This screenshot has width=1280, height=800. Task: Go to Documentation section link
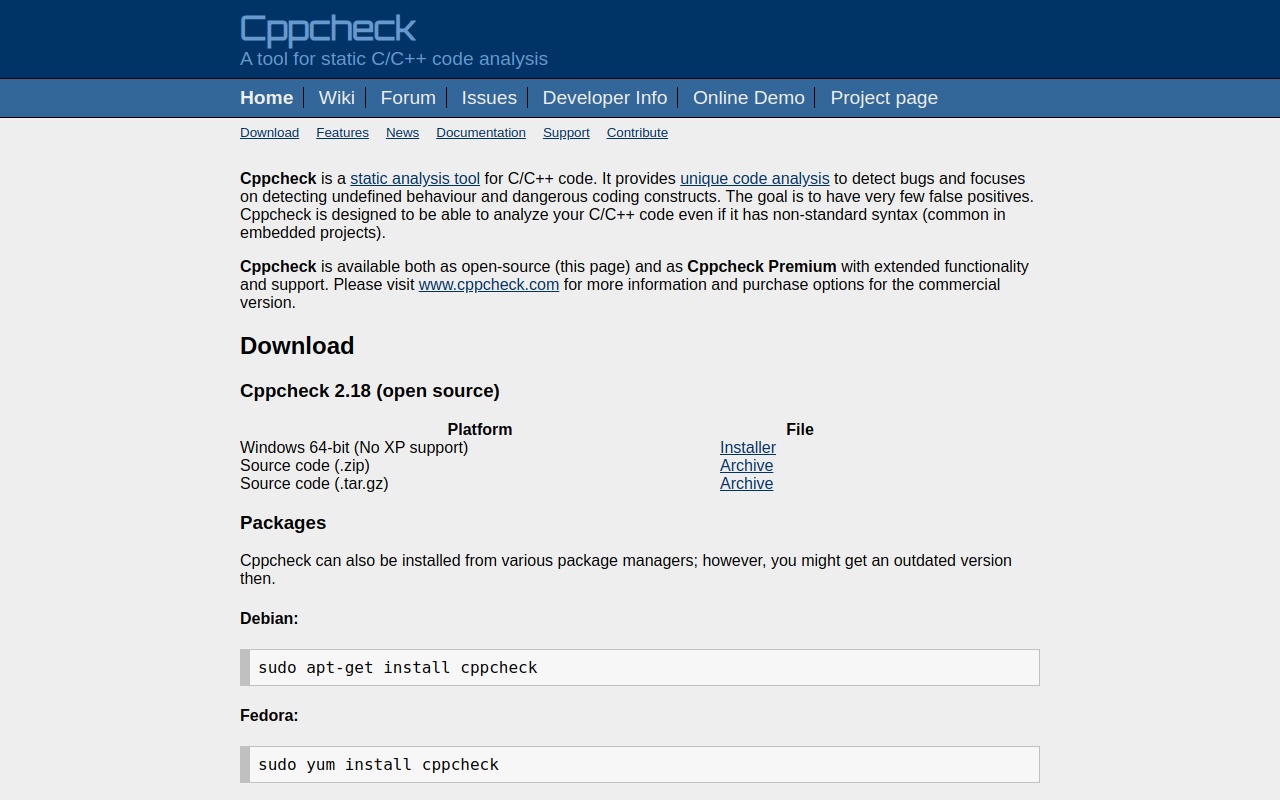click(480, 133)
